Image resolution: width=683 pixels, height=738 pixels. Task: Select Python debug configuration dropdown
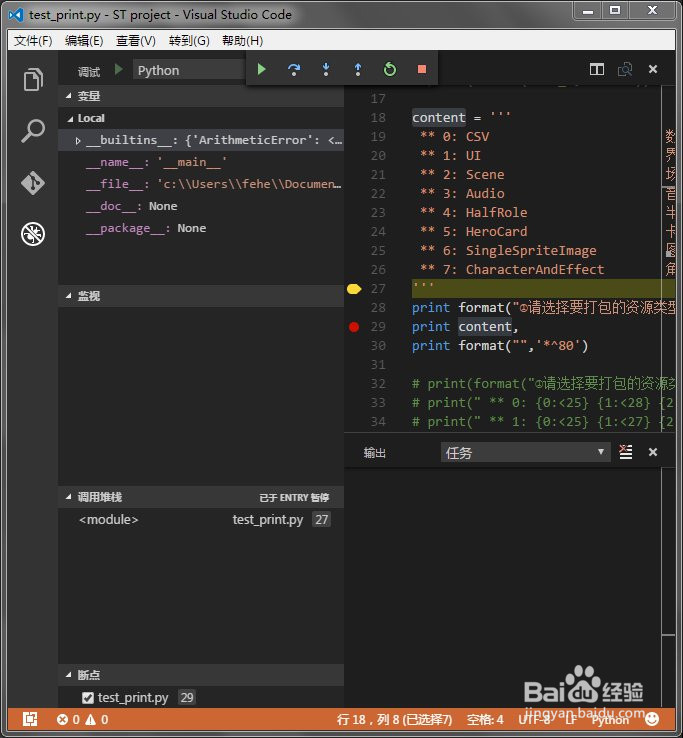189,70
